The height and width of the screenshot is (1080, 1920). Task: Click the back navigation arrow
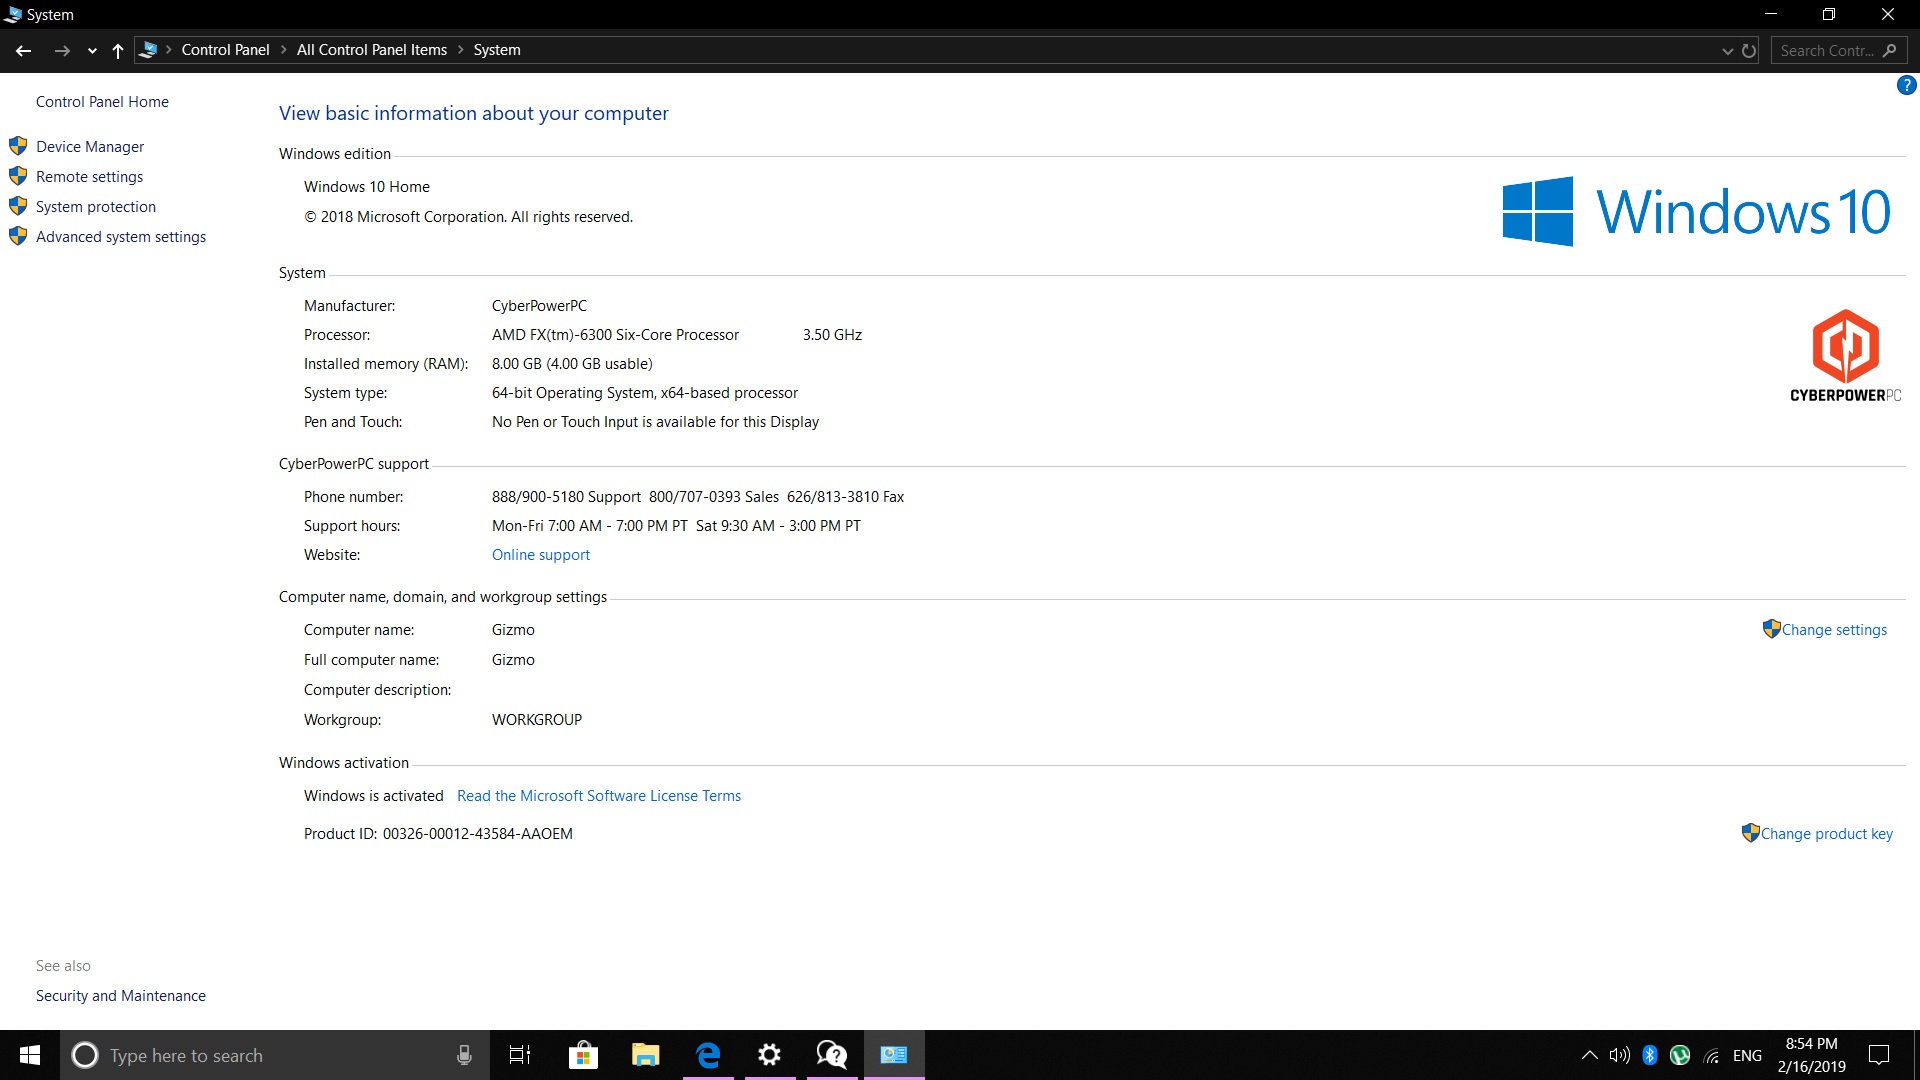[x=24, y=51]
